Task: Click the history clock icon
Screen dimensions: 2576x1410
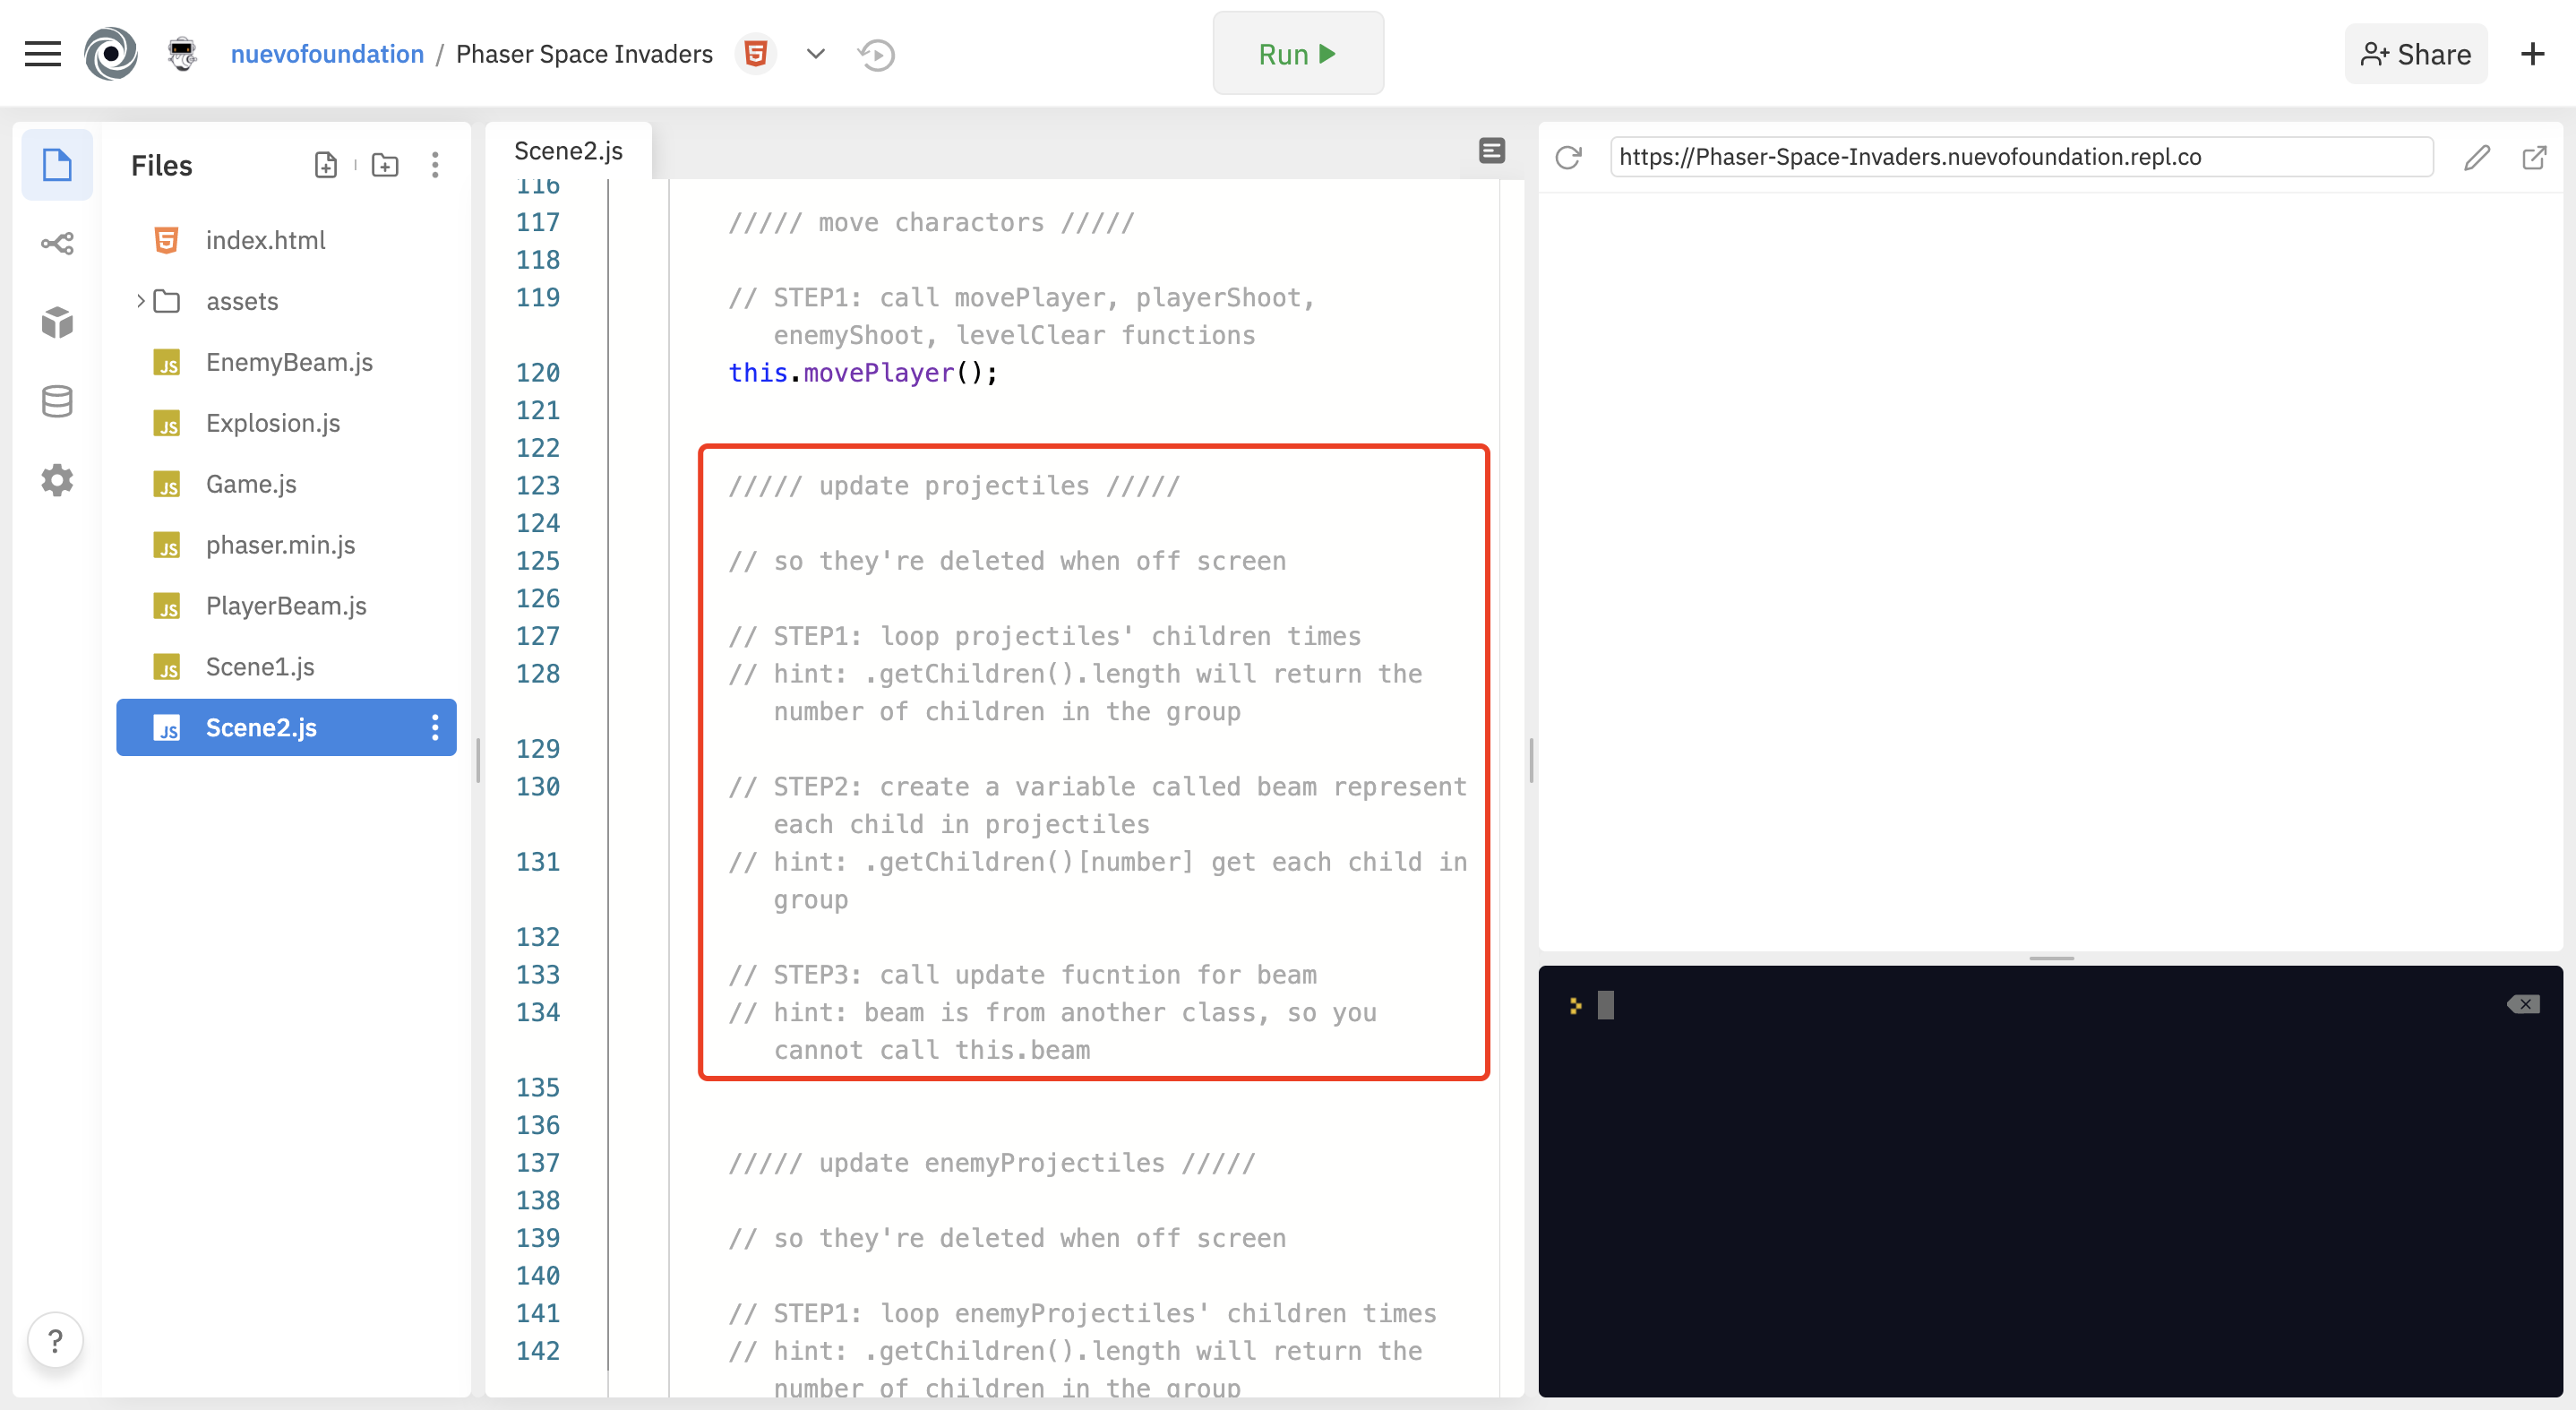Action: tap(876, 54)
